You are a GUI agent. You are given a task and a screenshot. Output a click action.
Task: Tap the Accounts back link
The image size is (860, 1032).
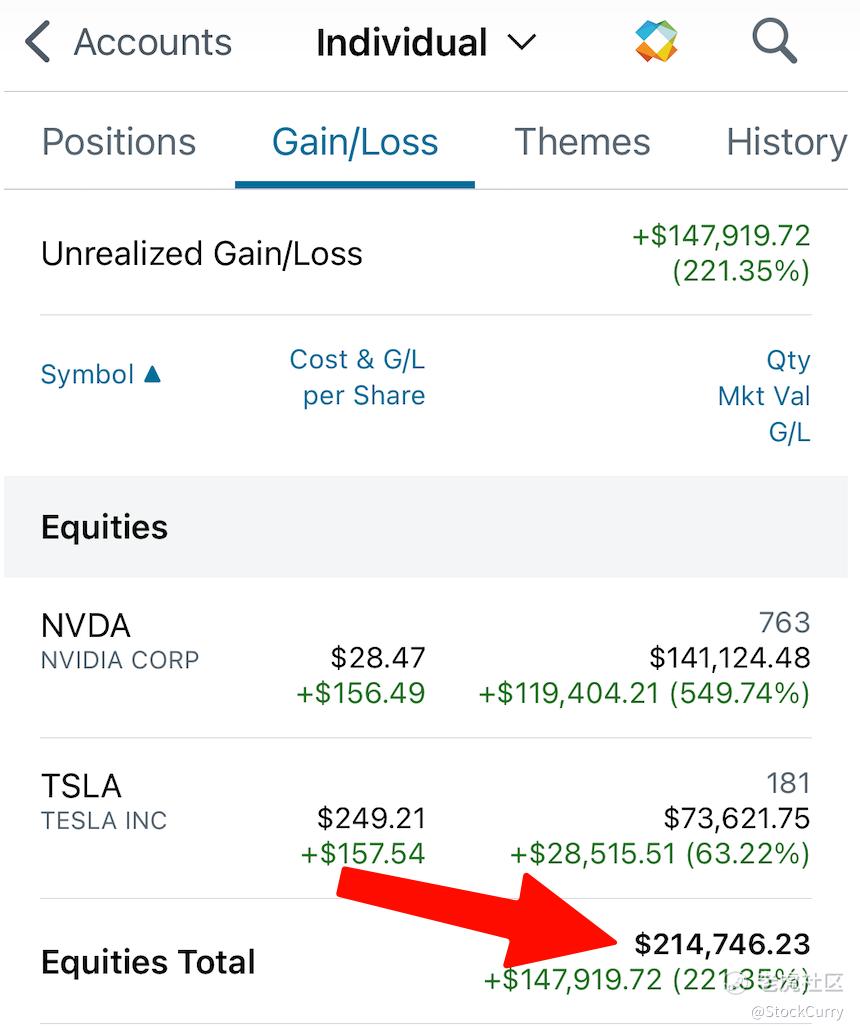pyautogui.click(x=152, y=43)
